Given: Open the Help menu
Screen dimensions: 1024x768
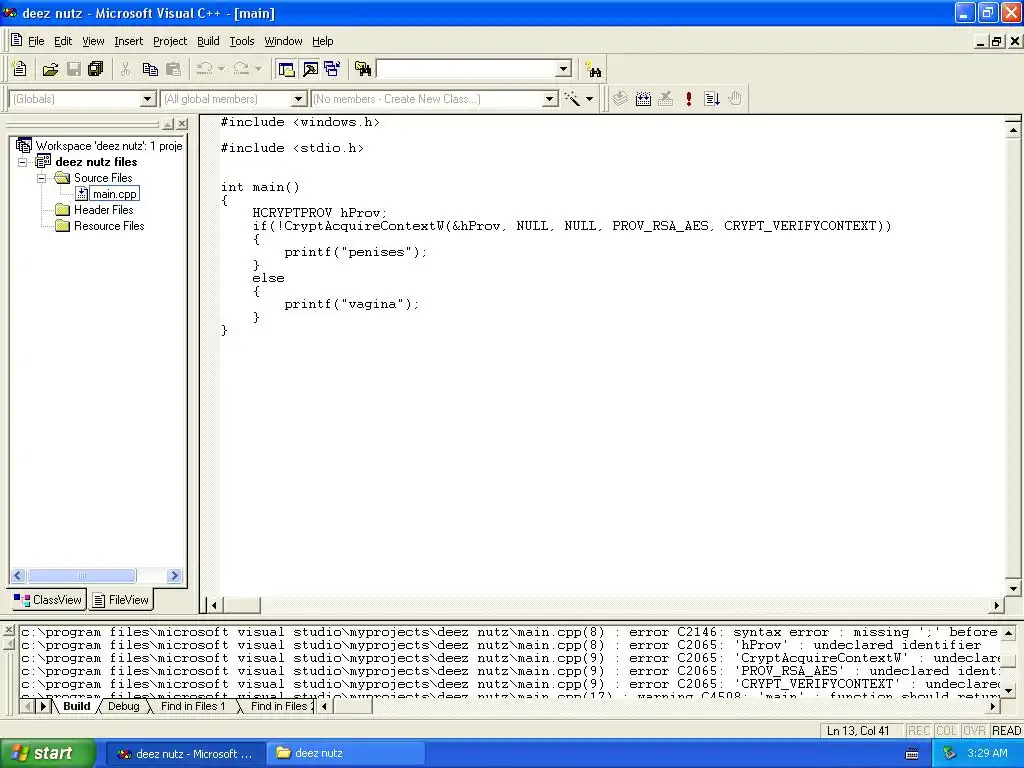Looking at the screenshot, I should (323, 41).
